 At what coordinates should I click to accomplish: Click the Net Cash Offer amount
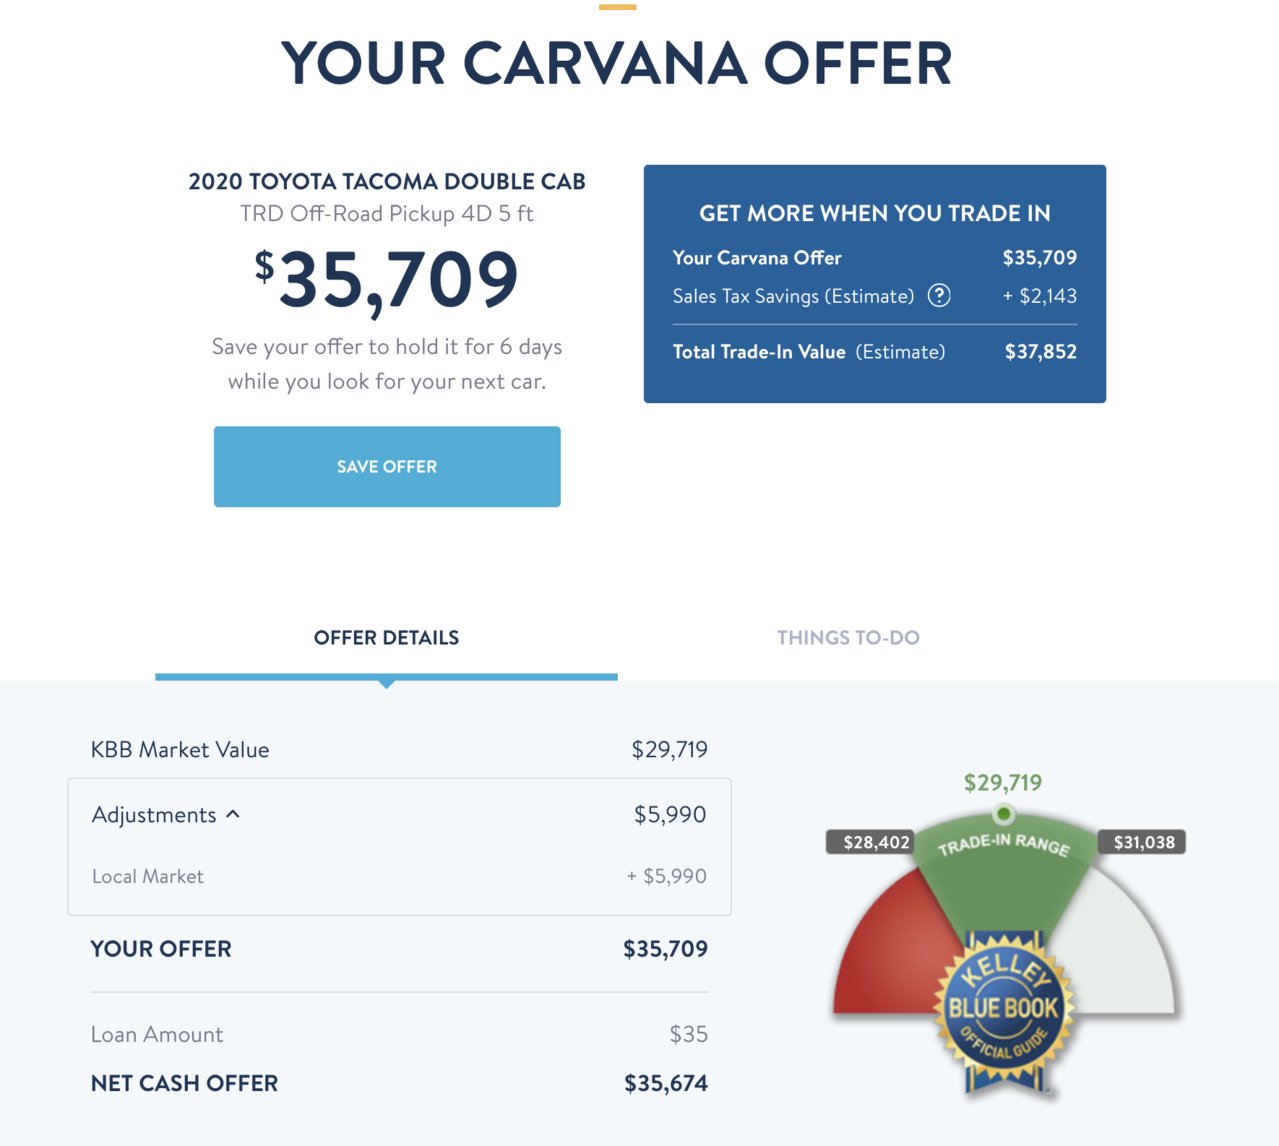click(665, 1083)
